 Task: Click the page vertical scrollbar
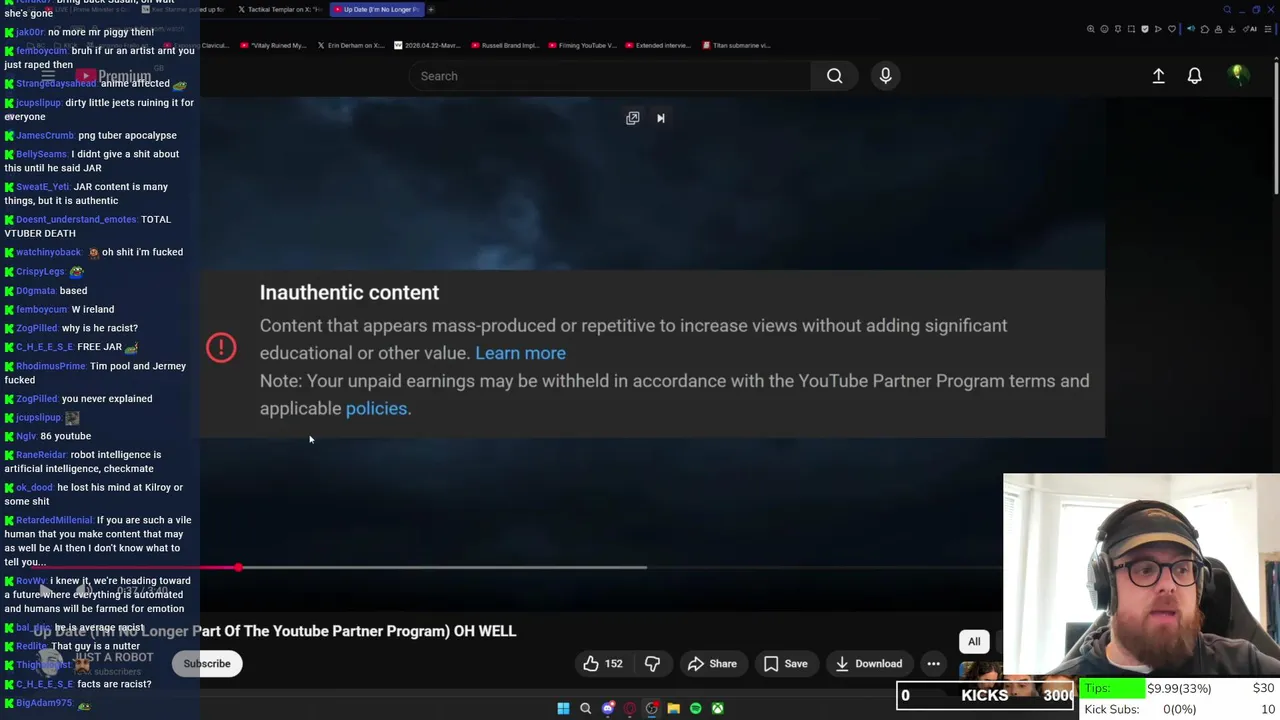(x=1276, y=130)
